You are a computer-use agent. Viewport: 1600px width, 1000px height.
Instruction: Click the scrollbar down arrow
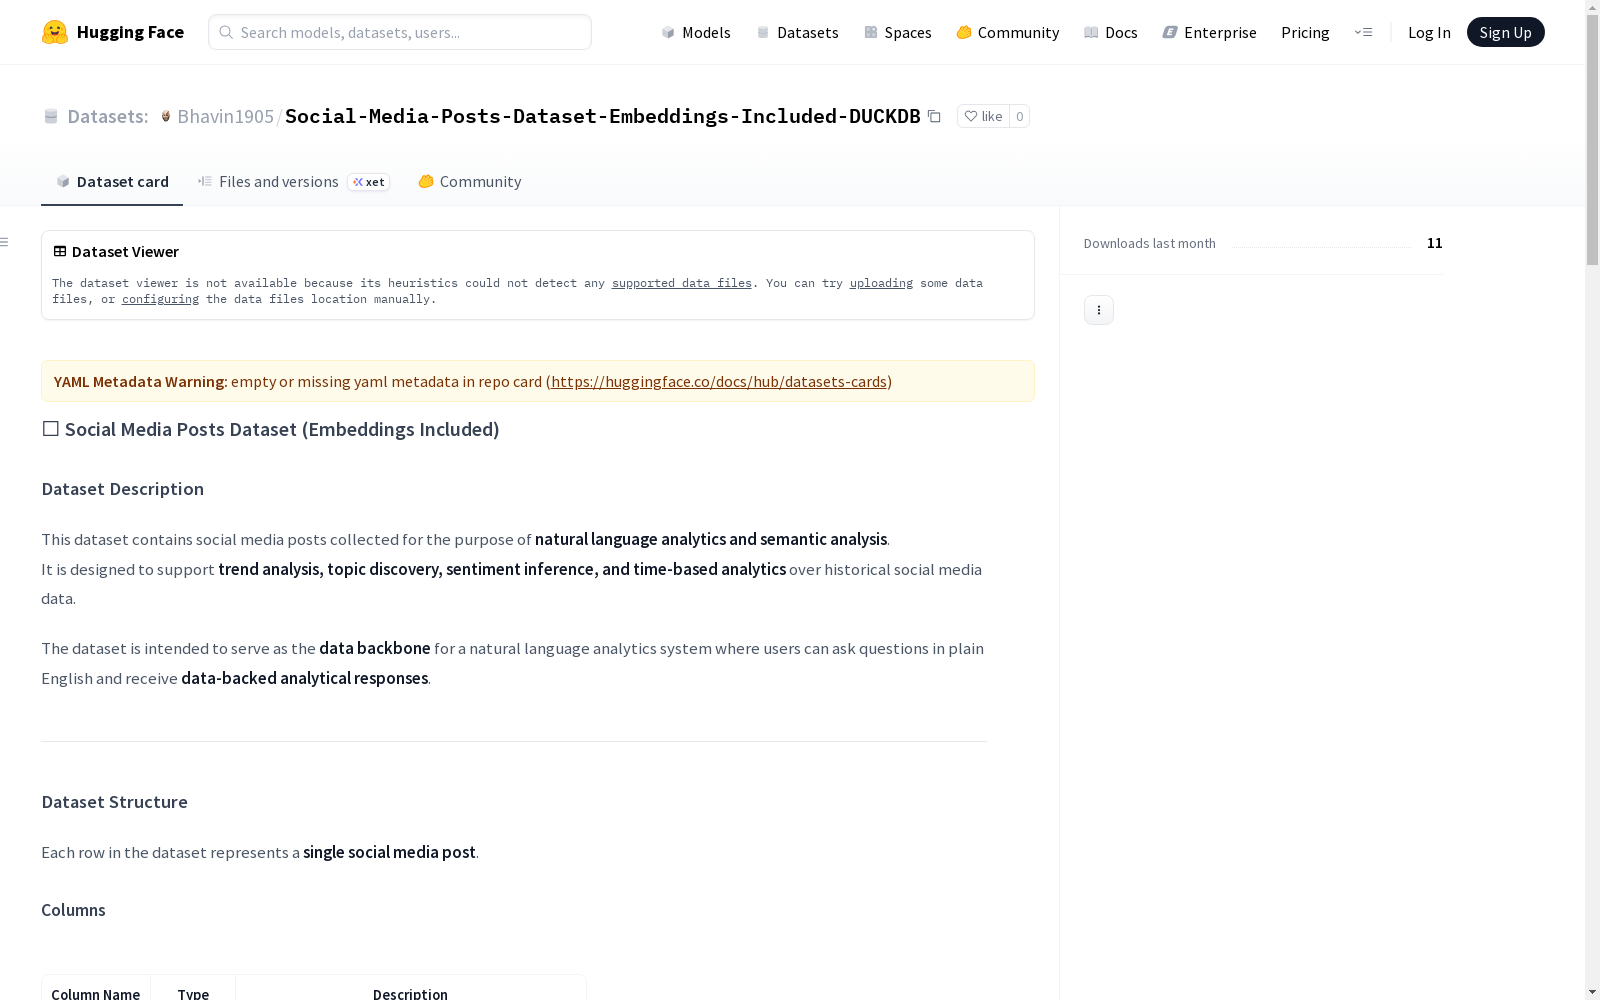1592,992
